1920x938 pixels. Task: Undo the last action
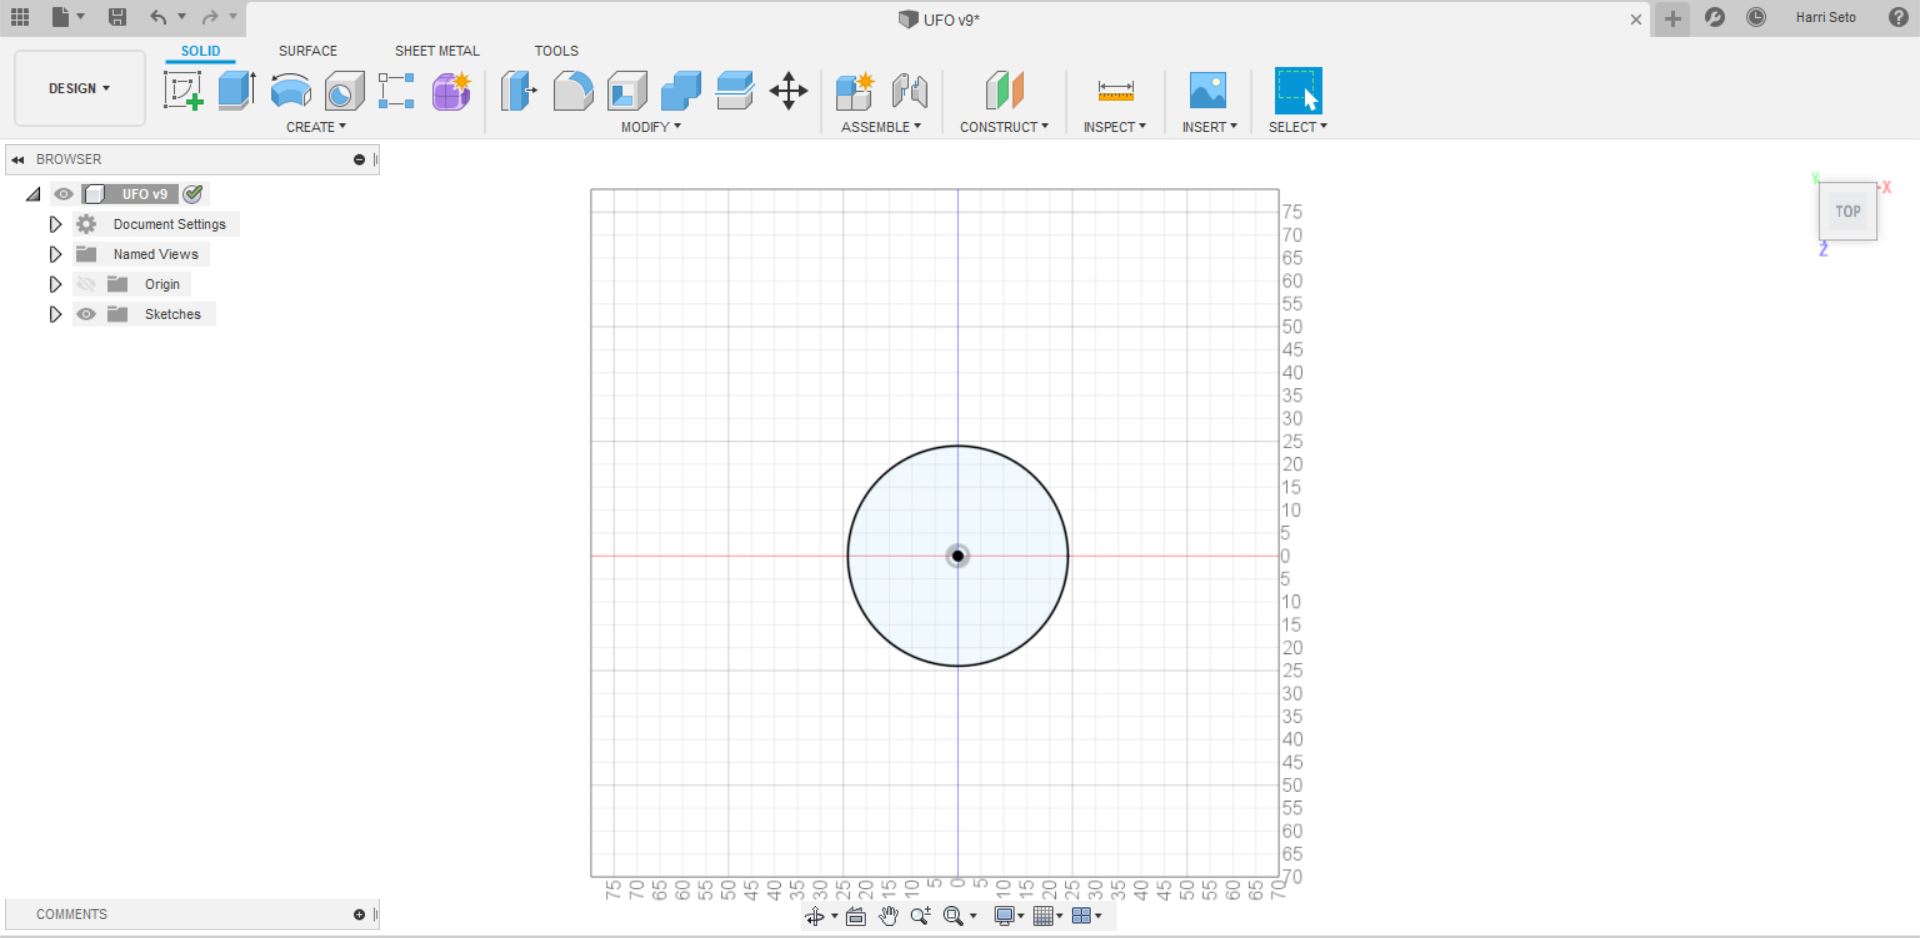coord(158,17)
